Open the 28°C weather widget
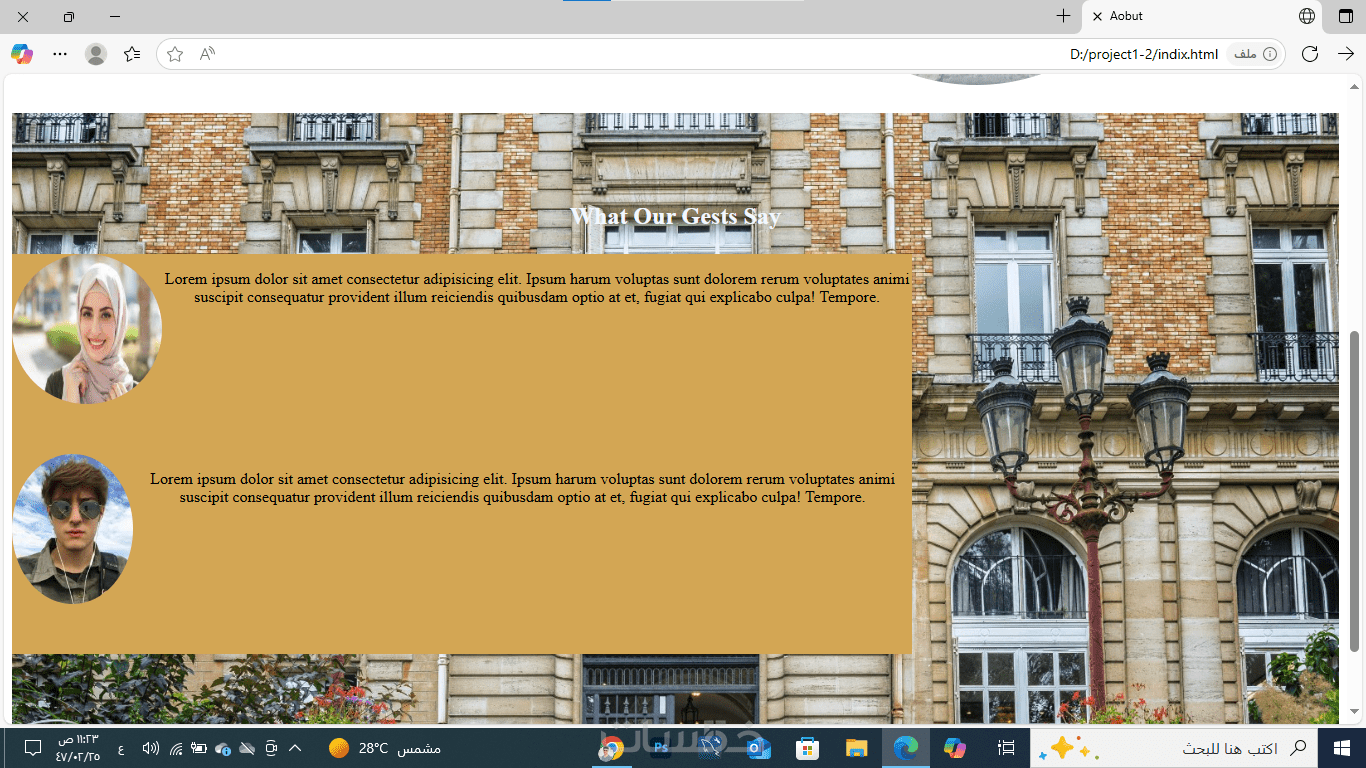Image resolution: width=1366 pixels, height=768 pixels. click(x=385, y=748)
